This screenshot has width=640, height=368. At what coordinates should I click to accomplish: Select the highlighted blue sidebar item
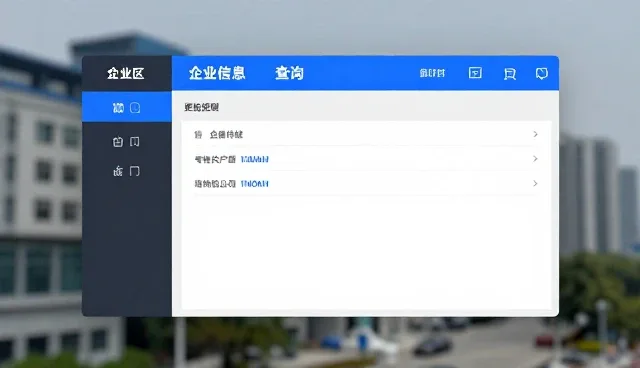[x=127, y=107]
